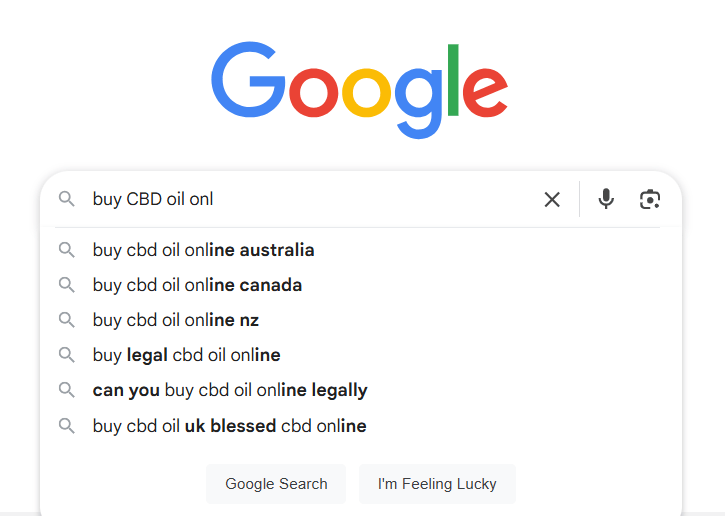This screenshot has height=516, width=725.
Task: Choose "can you buy cbd oil online legally"
Action: [230, 390]
